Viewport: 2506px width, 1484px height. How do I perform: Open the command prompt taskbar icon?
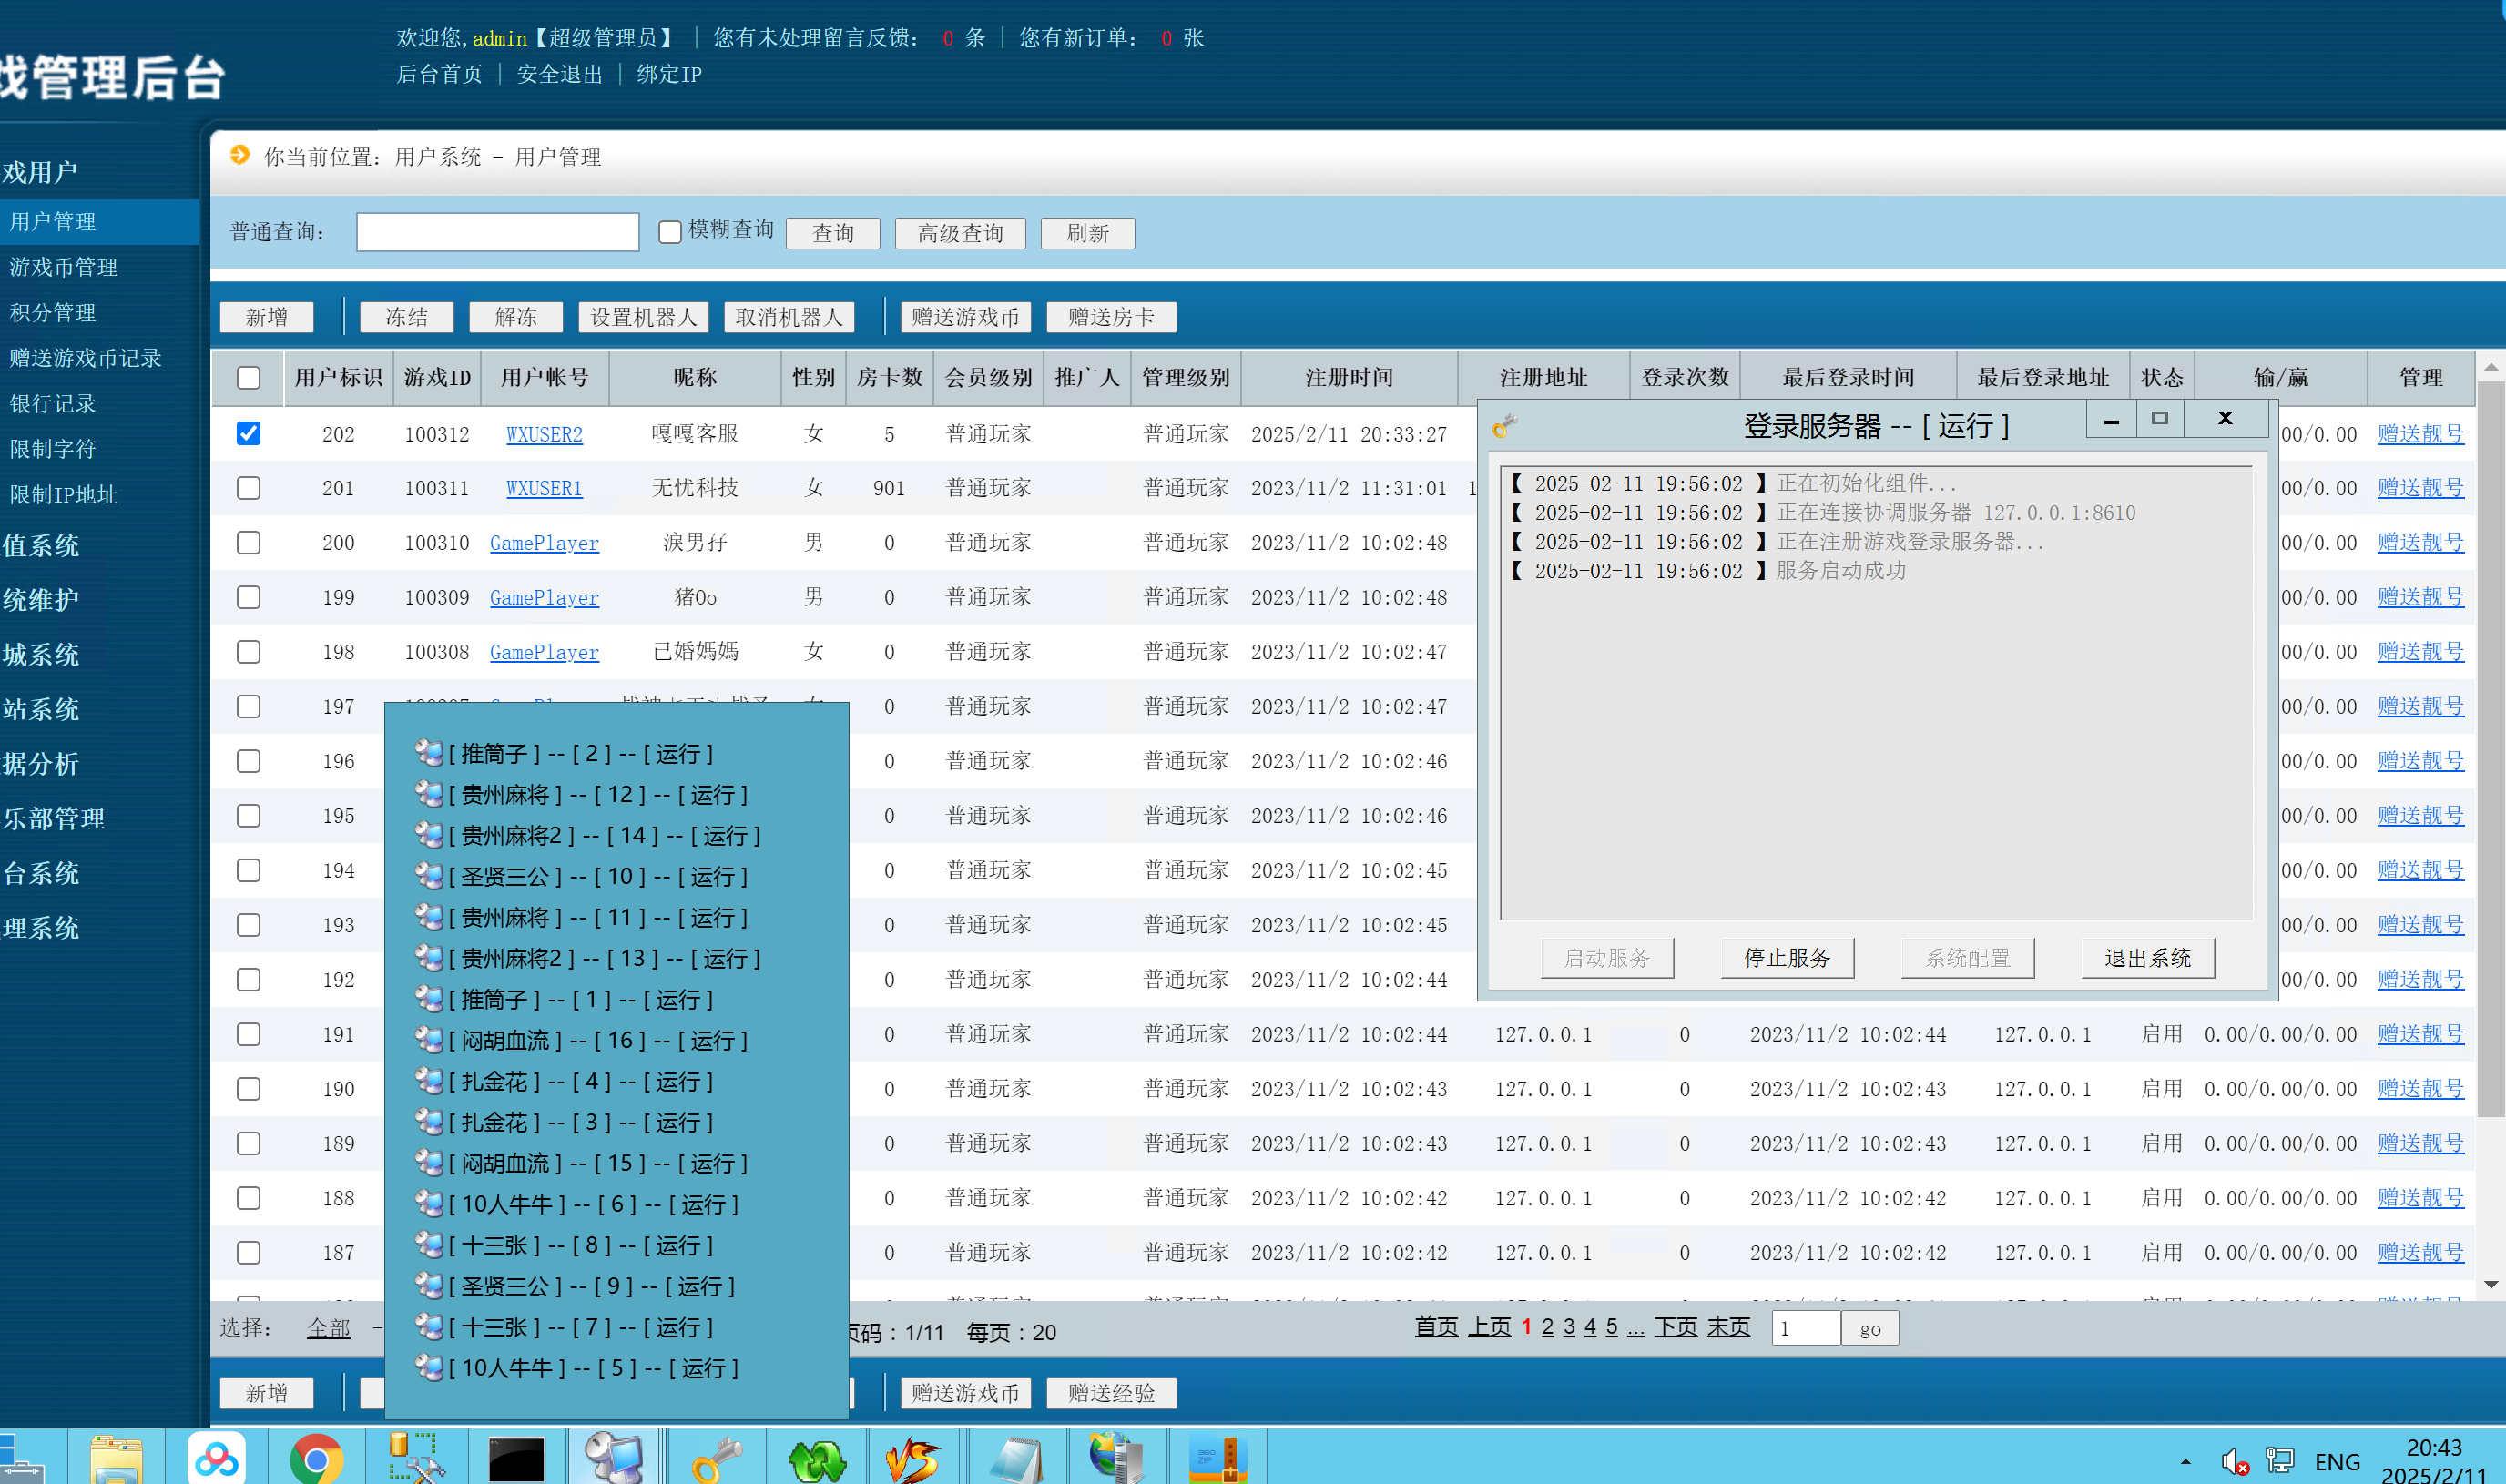(x=516, y=1459)
